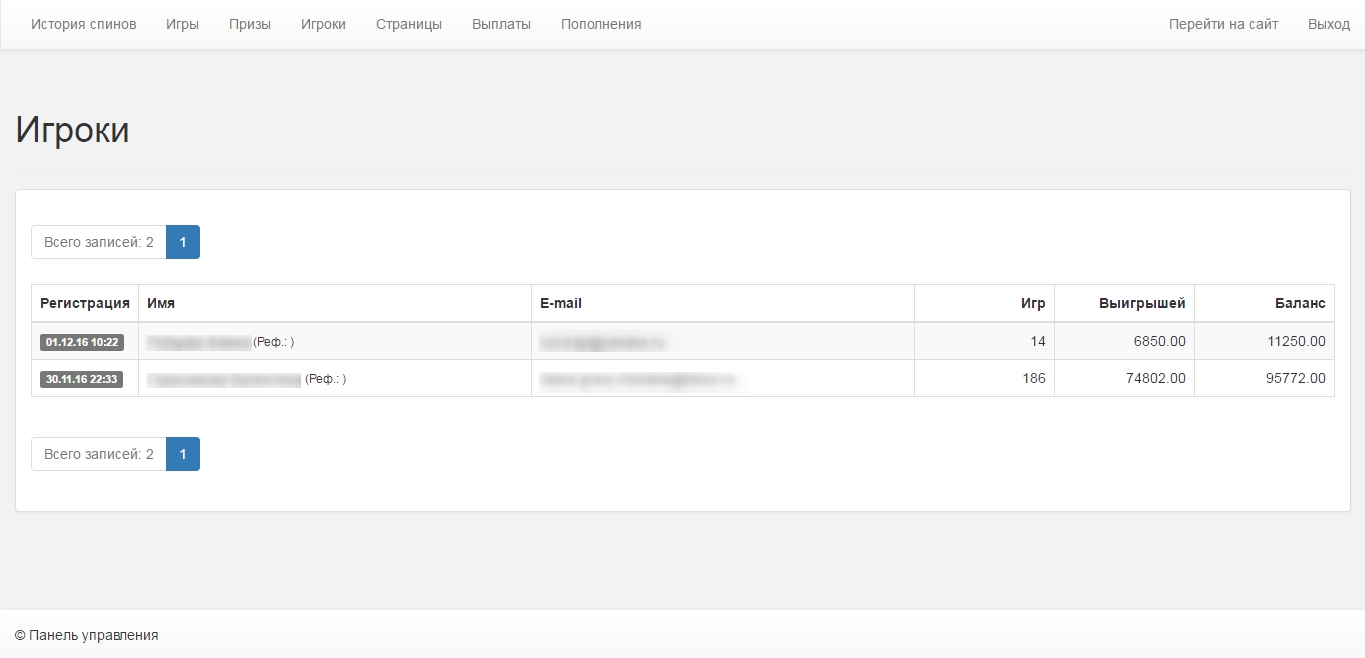Click the Выигрышей column header

[1141, 303]
